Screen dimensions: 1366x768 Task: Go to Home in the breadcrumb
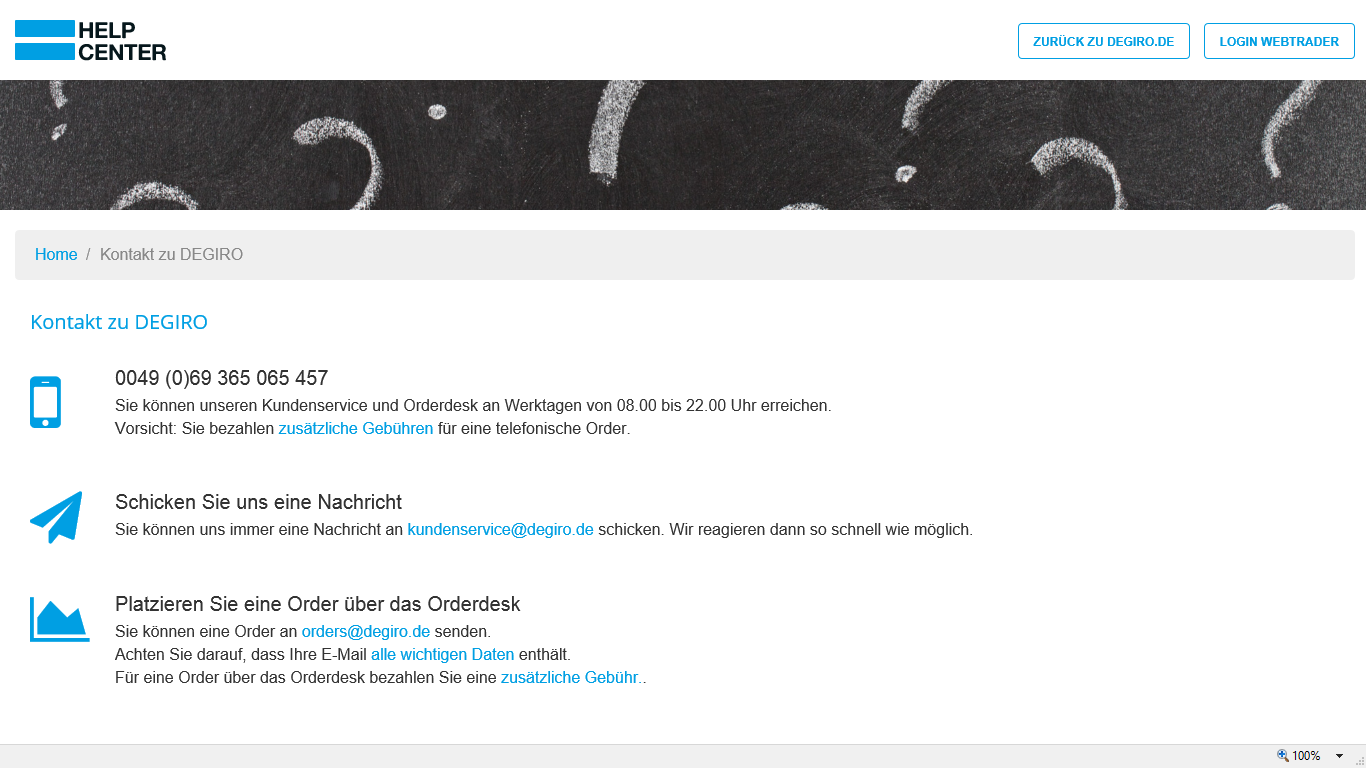pyautogui.click(x=56, y=255)
